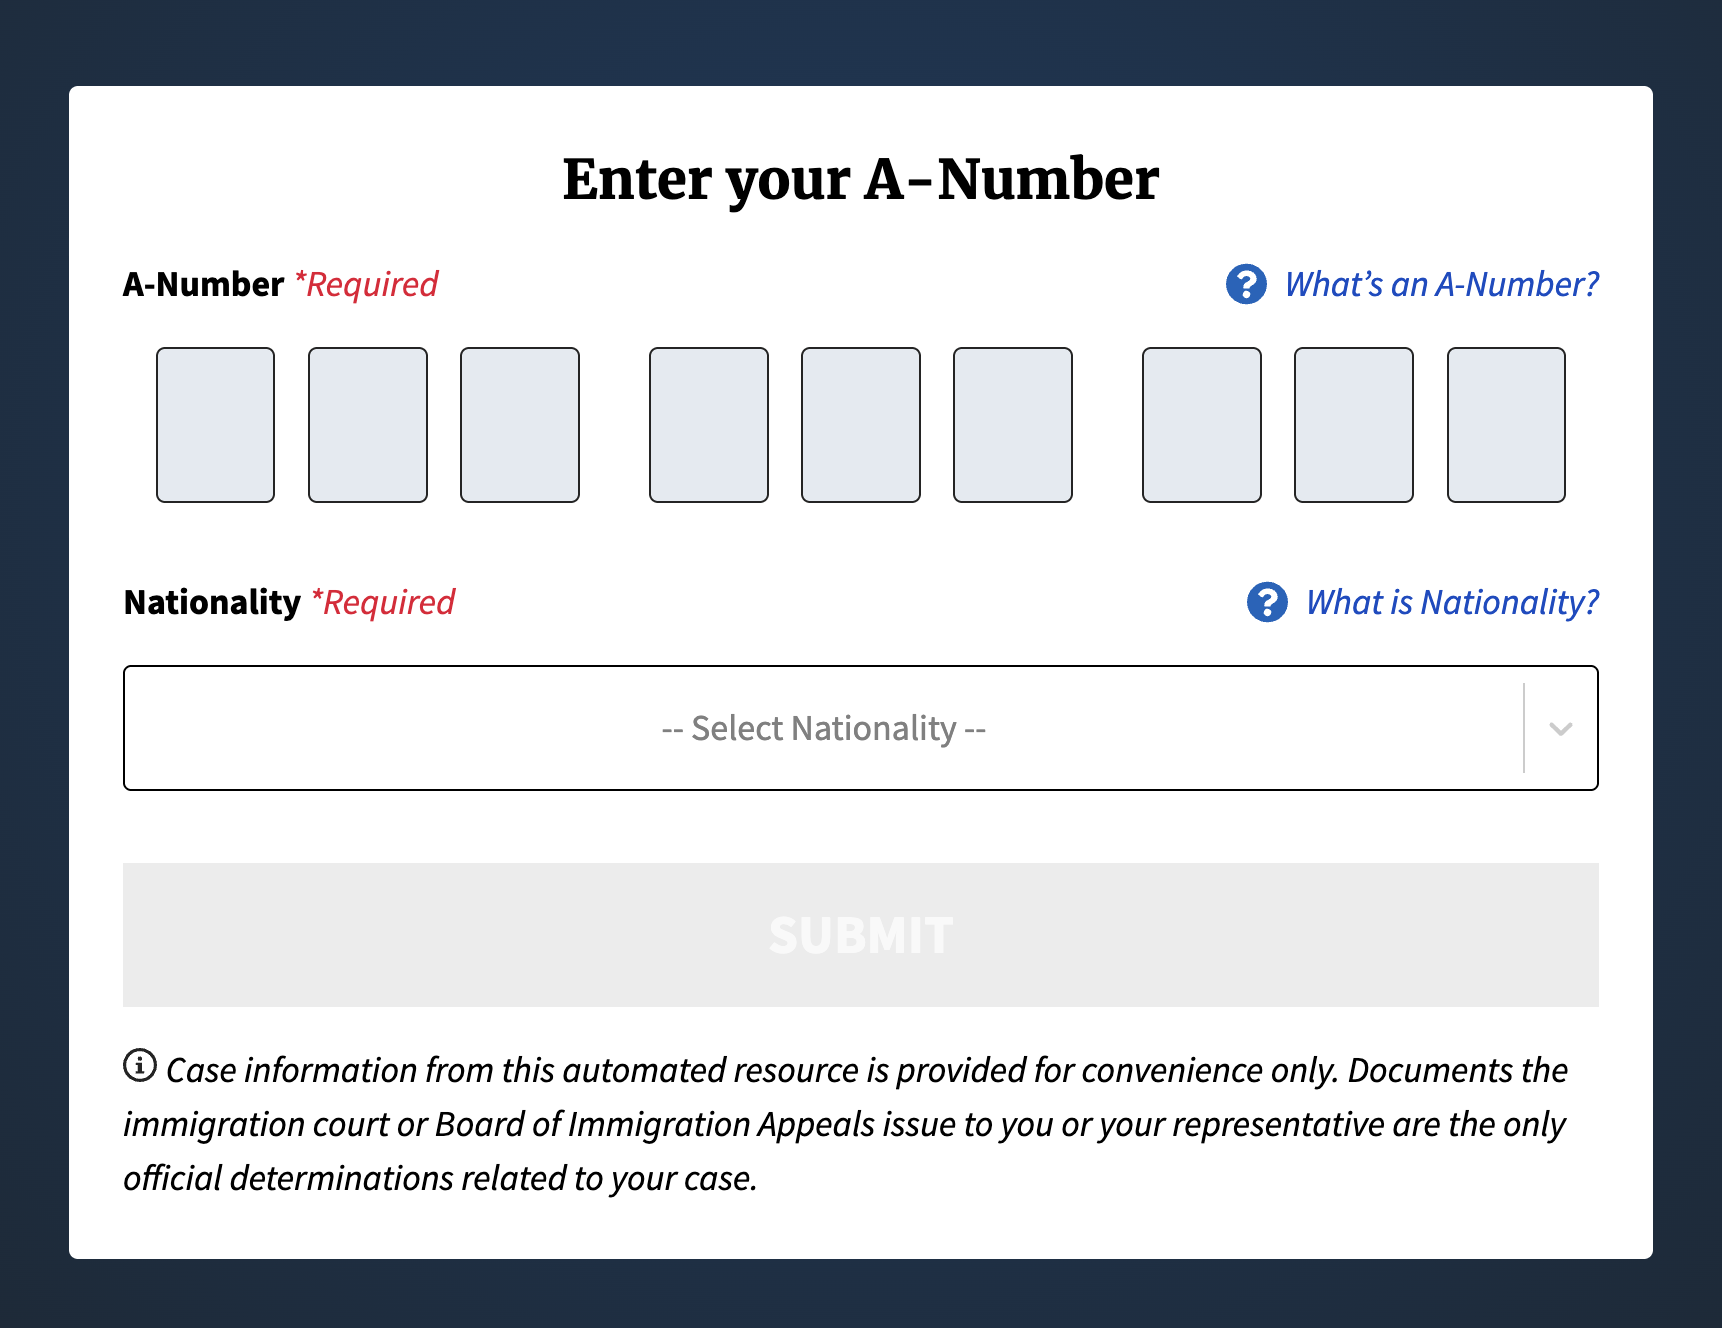This screenshot has height=1328, width=1722.
Task: Click the eighth A-Number digit box
Action: pyautogui.click(x=1353, y=424)
